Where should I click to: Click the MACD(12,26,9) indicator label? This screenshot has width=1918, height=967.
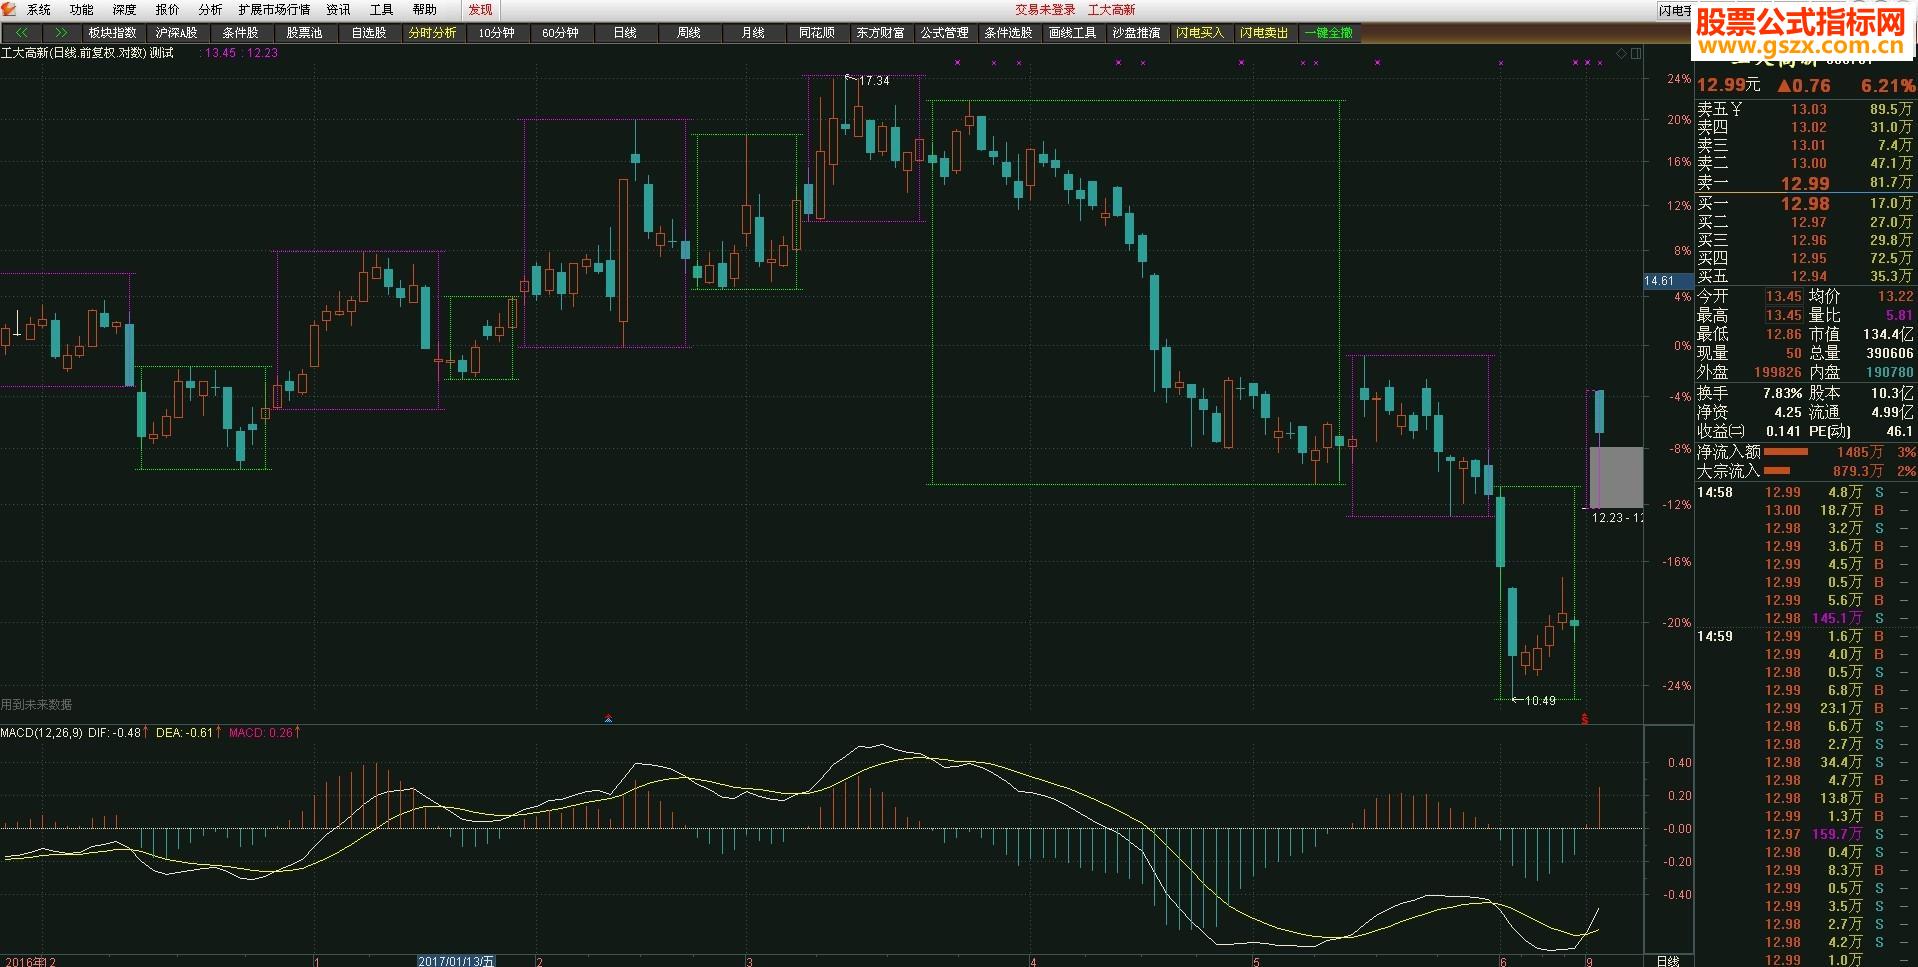42,733
